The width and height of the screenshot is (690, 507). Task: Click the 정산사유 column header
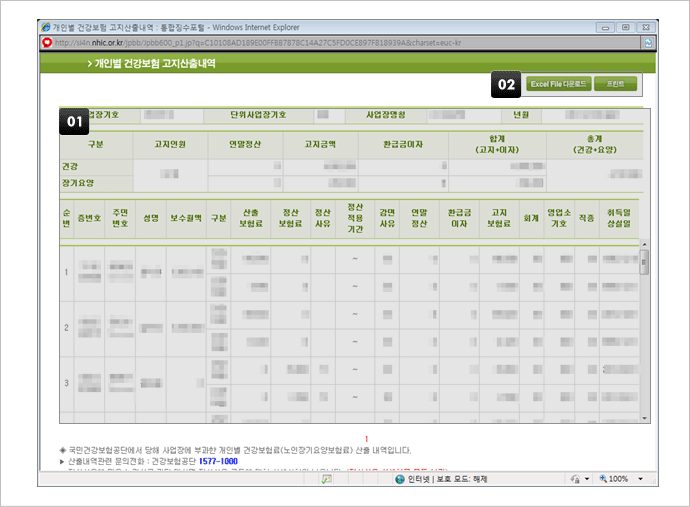click(x=323, y=218)
